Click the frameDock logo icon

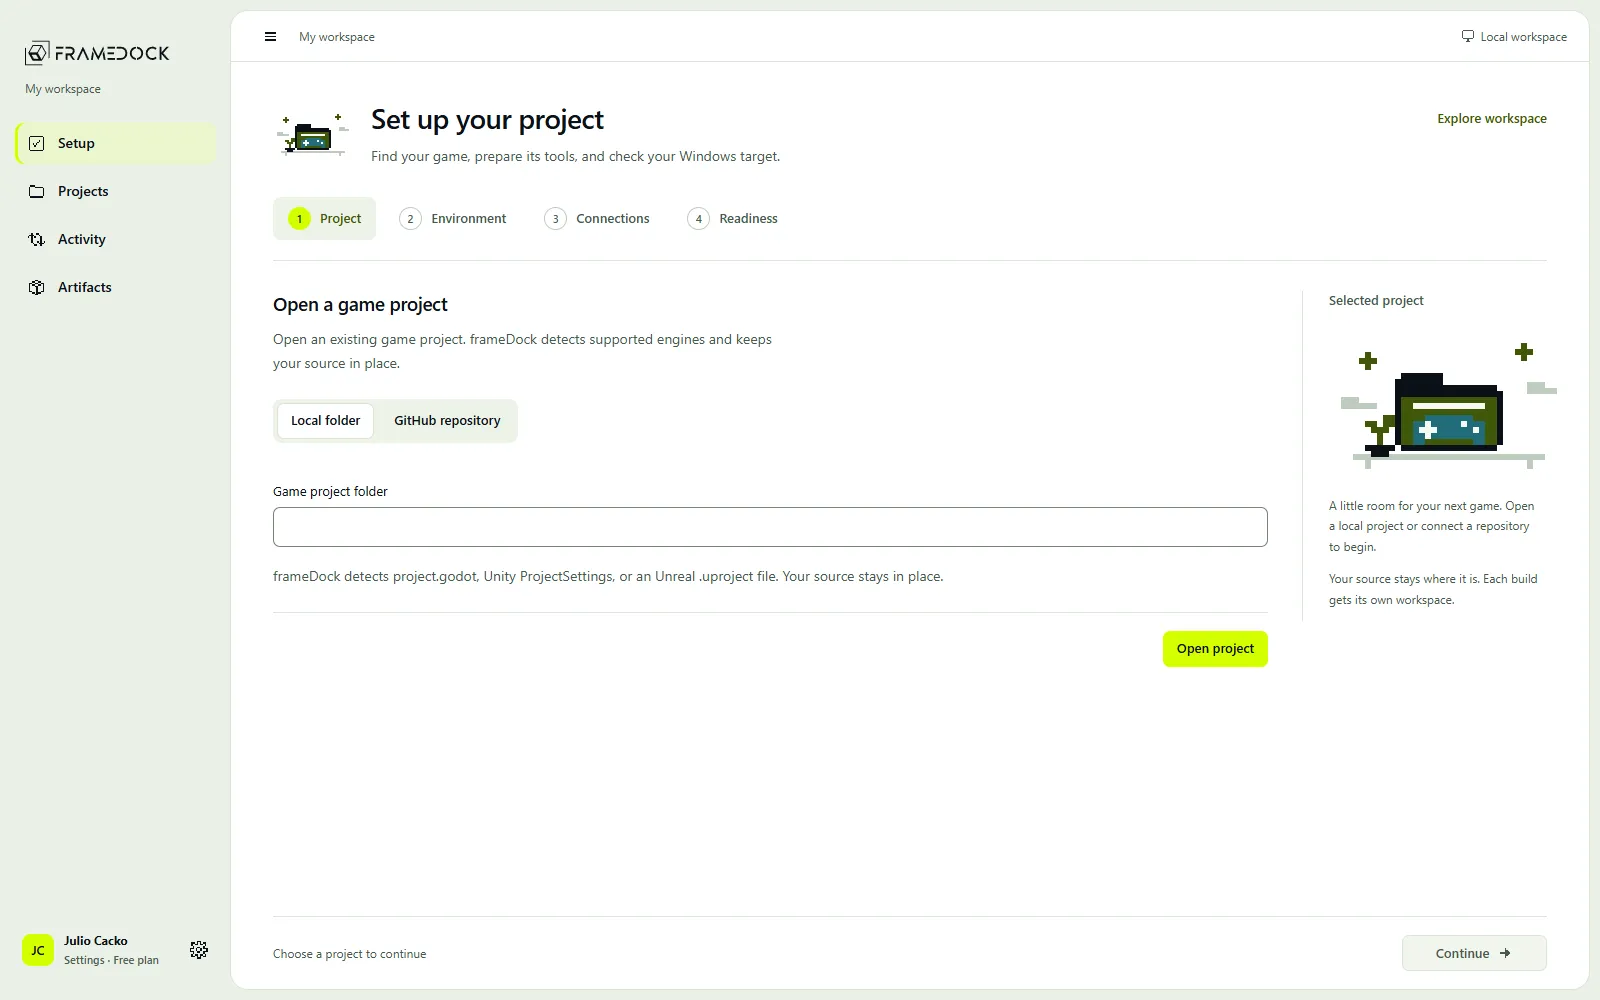pyautogui.click(x=37, y=53)
